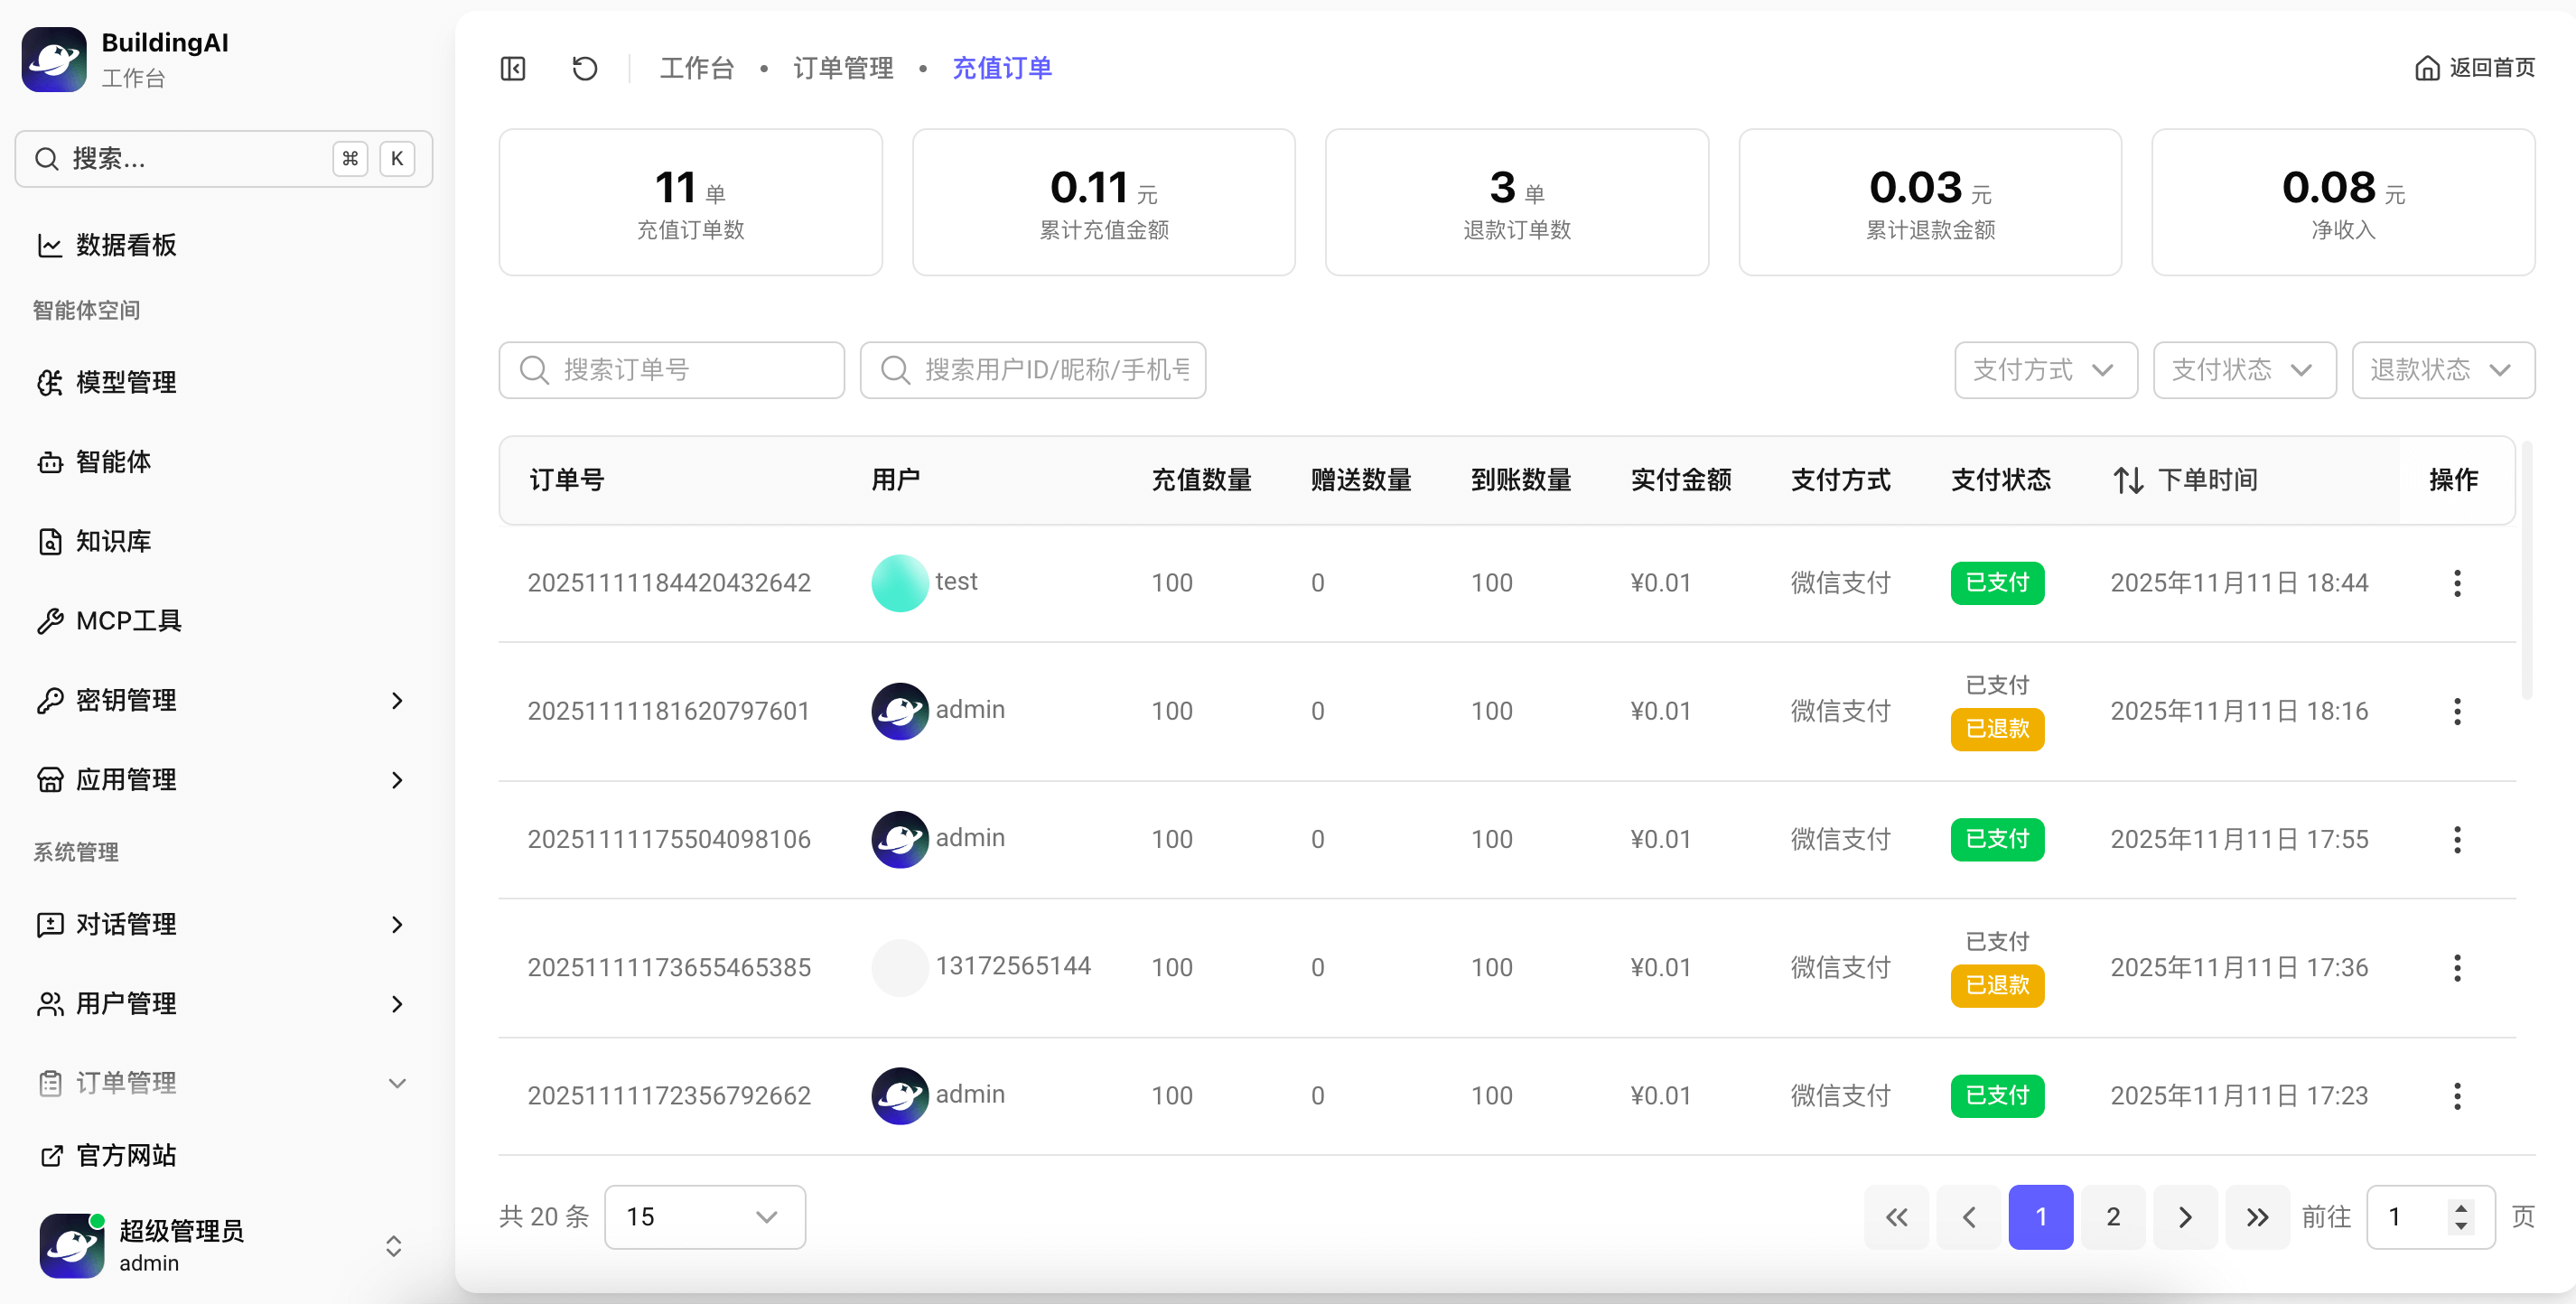2576x1304 pixels.
Task: Open the 支付方式 filter dropdown
Action: (2045, 370)
